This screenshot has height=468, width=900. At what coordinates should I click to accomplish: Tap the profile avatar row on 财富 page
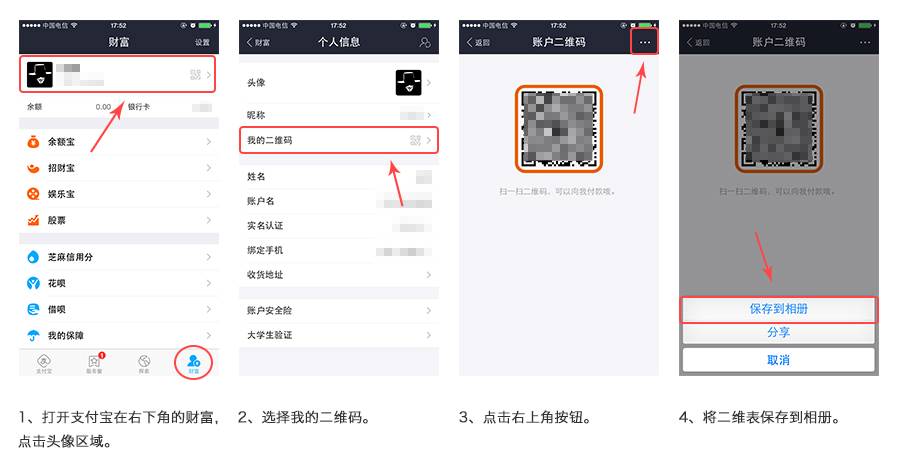pyautogui.click(x=118, y=74)
